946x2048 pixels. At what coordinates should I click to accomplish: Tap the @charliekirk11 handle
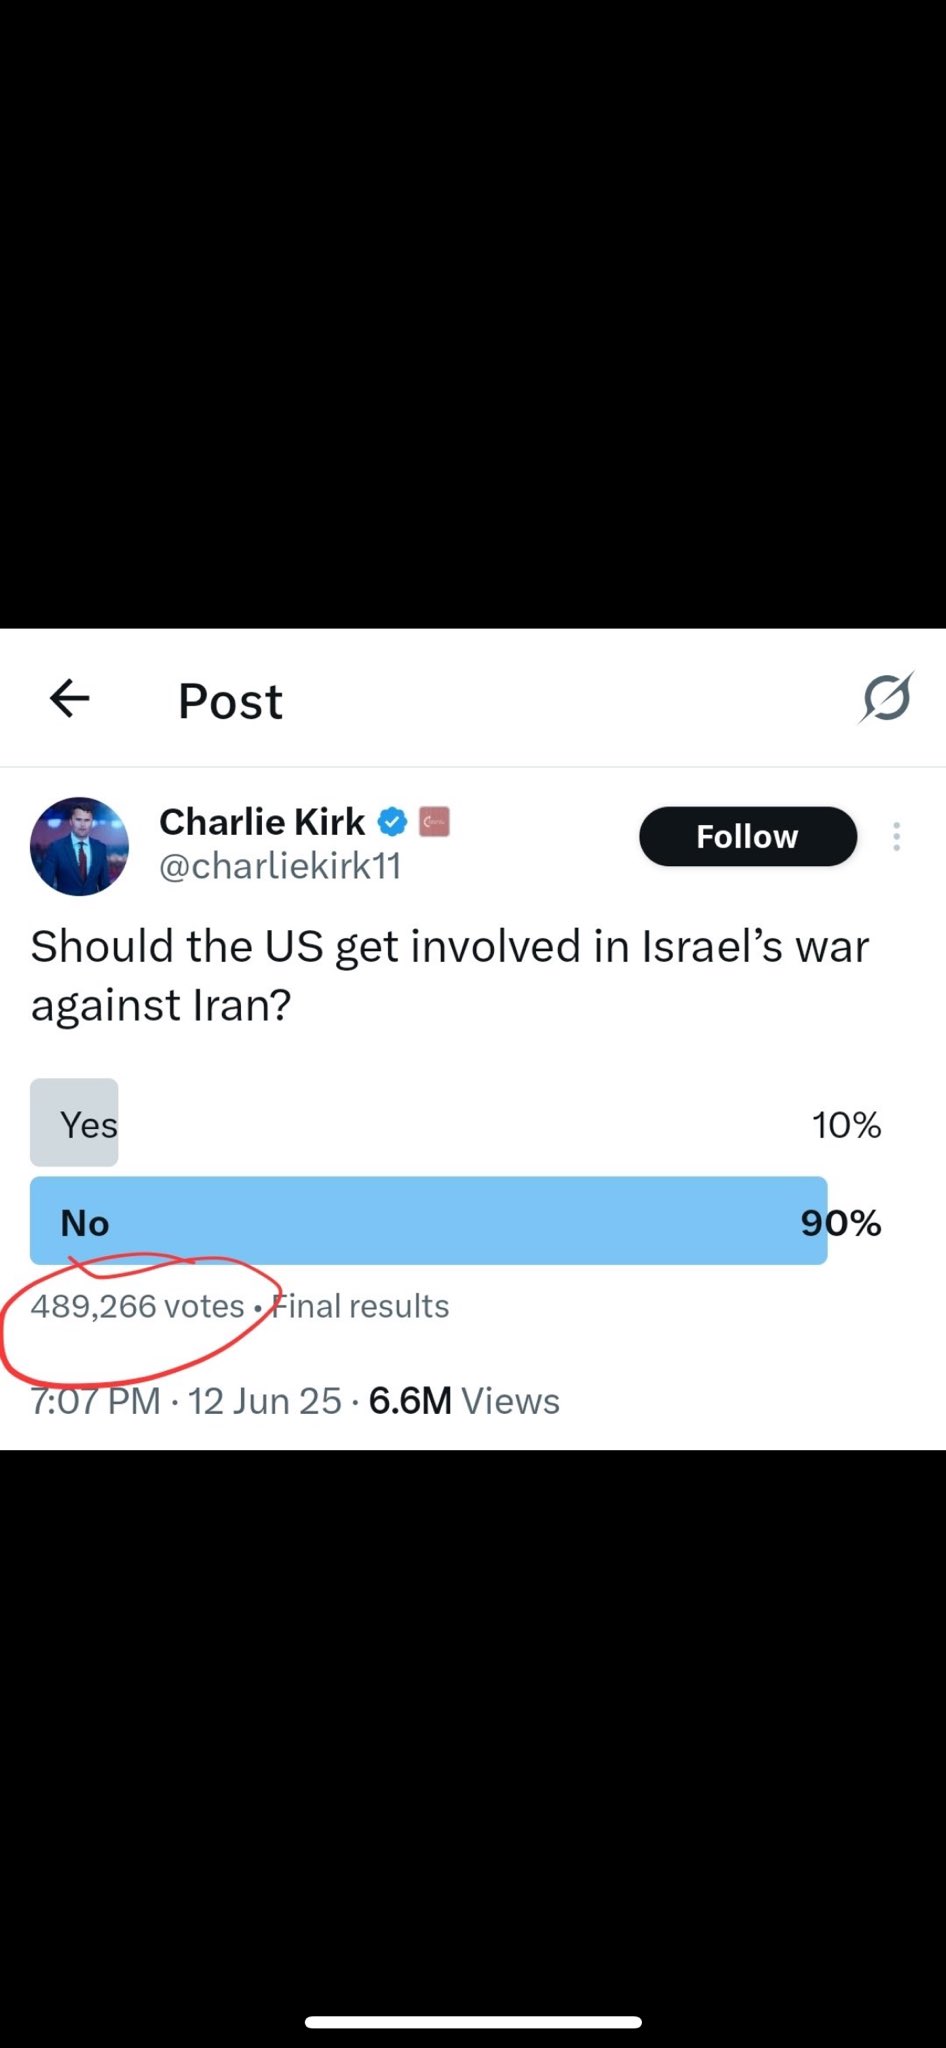(280, 866)
